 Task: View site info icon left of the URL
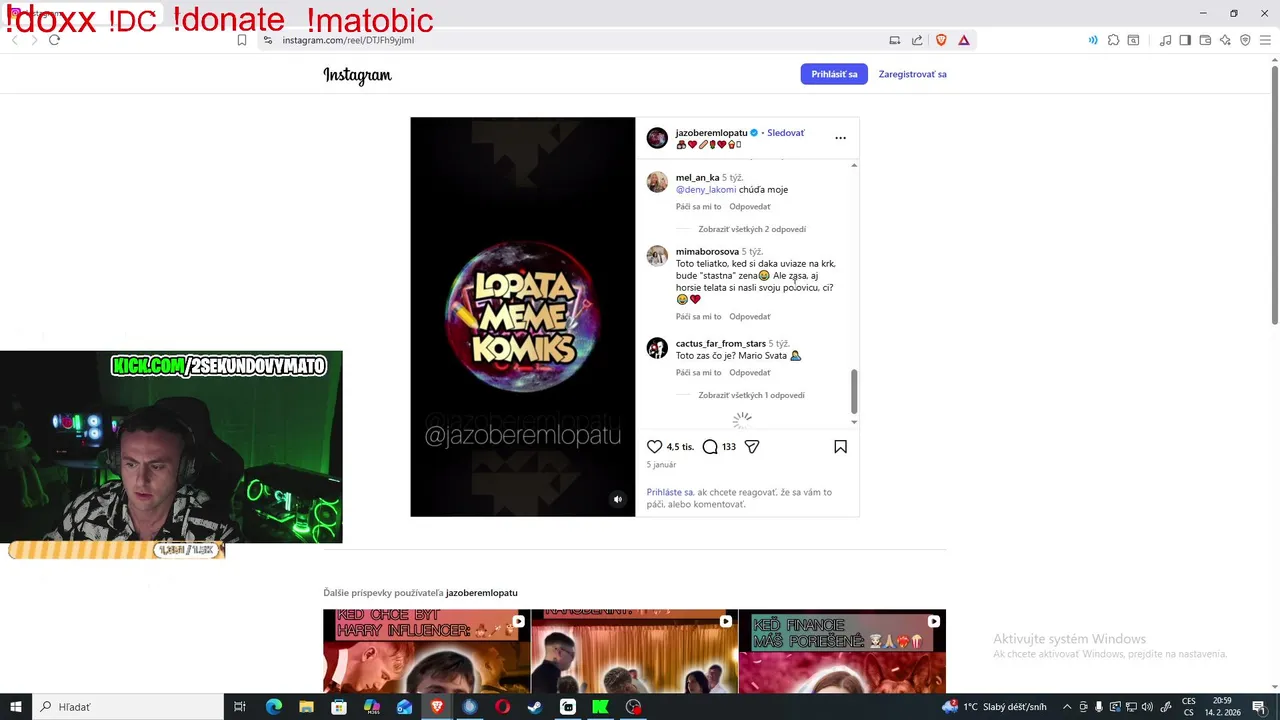267,40
